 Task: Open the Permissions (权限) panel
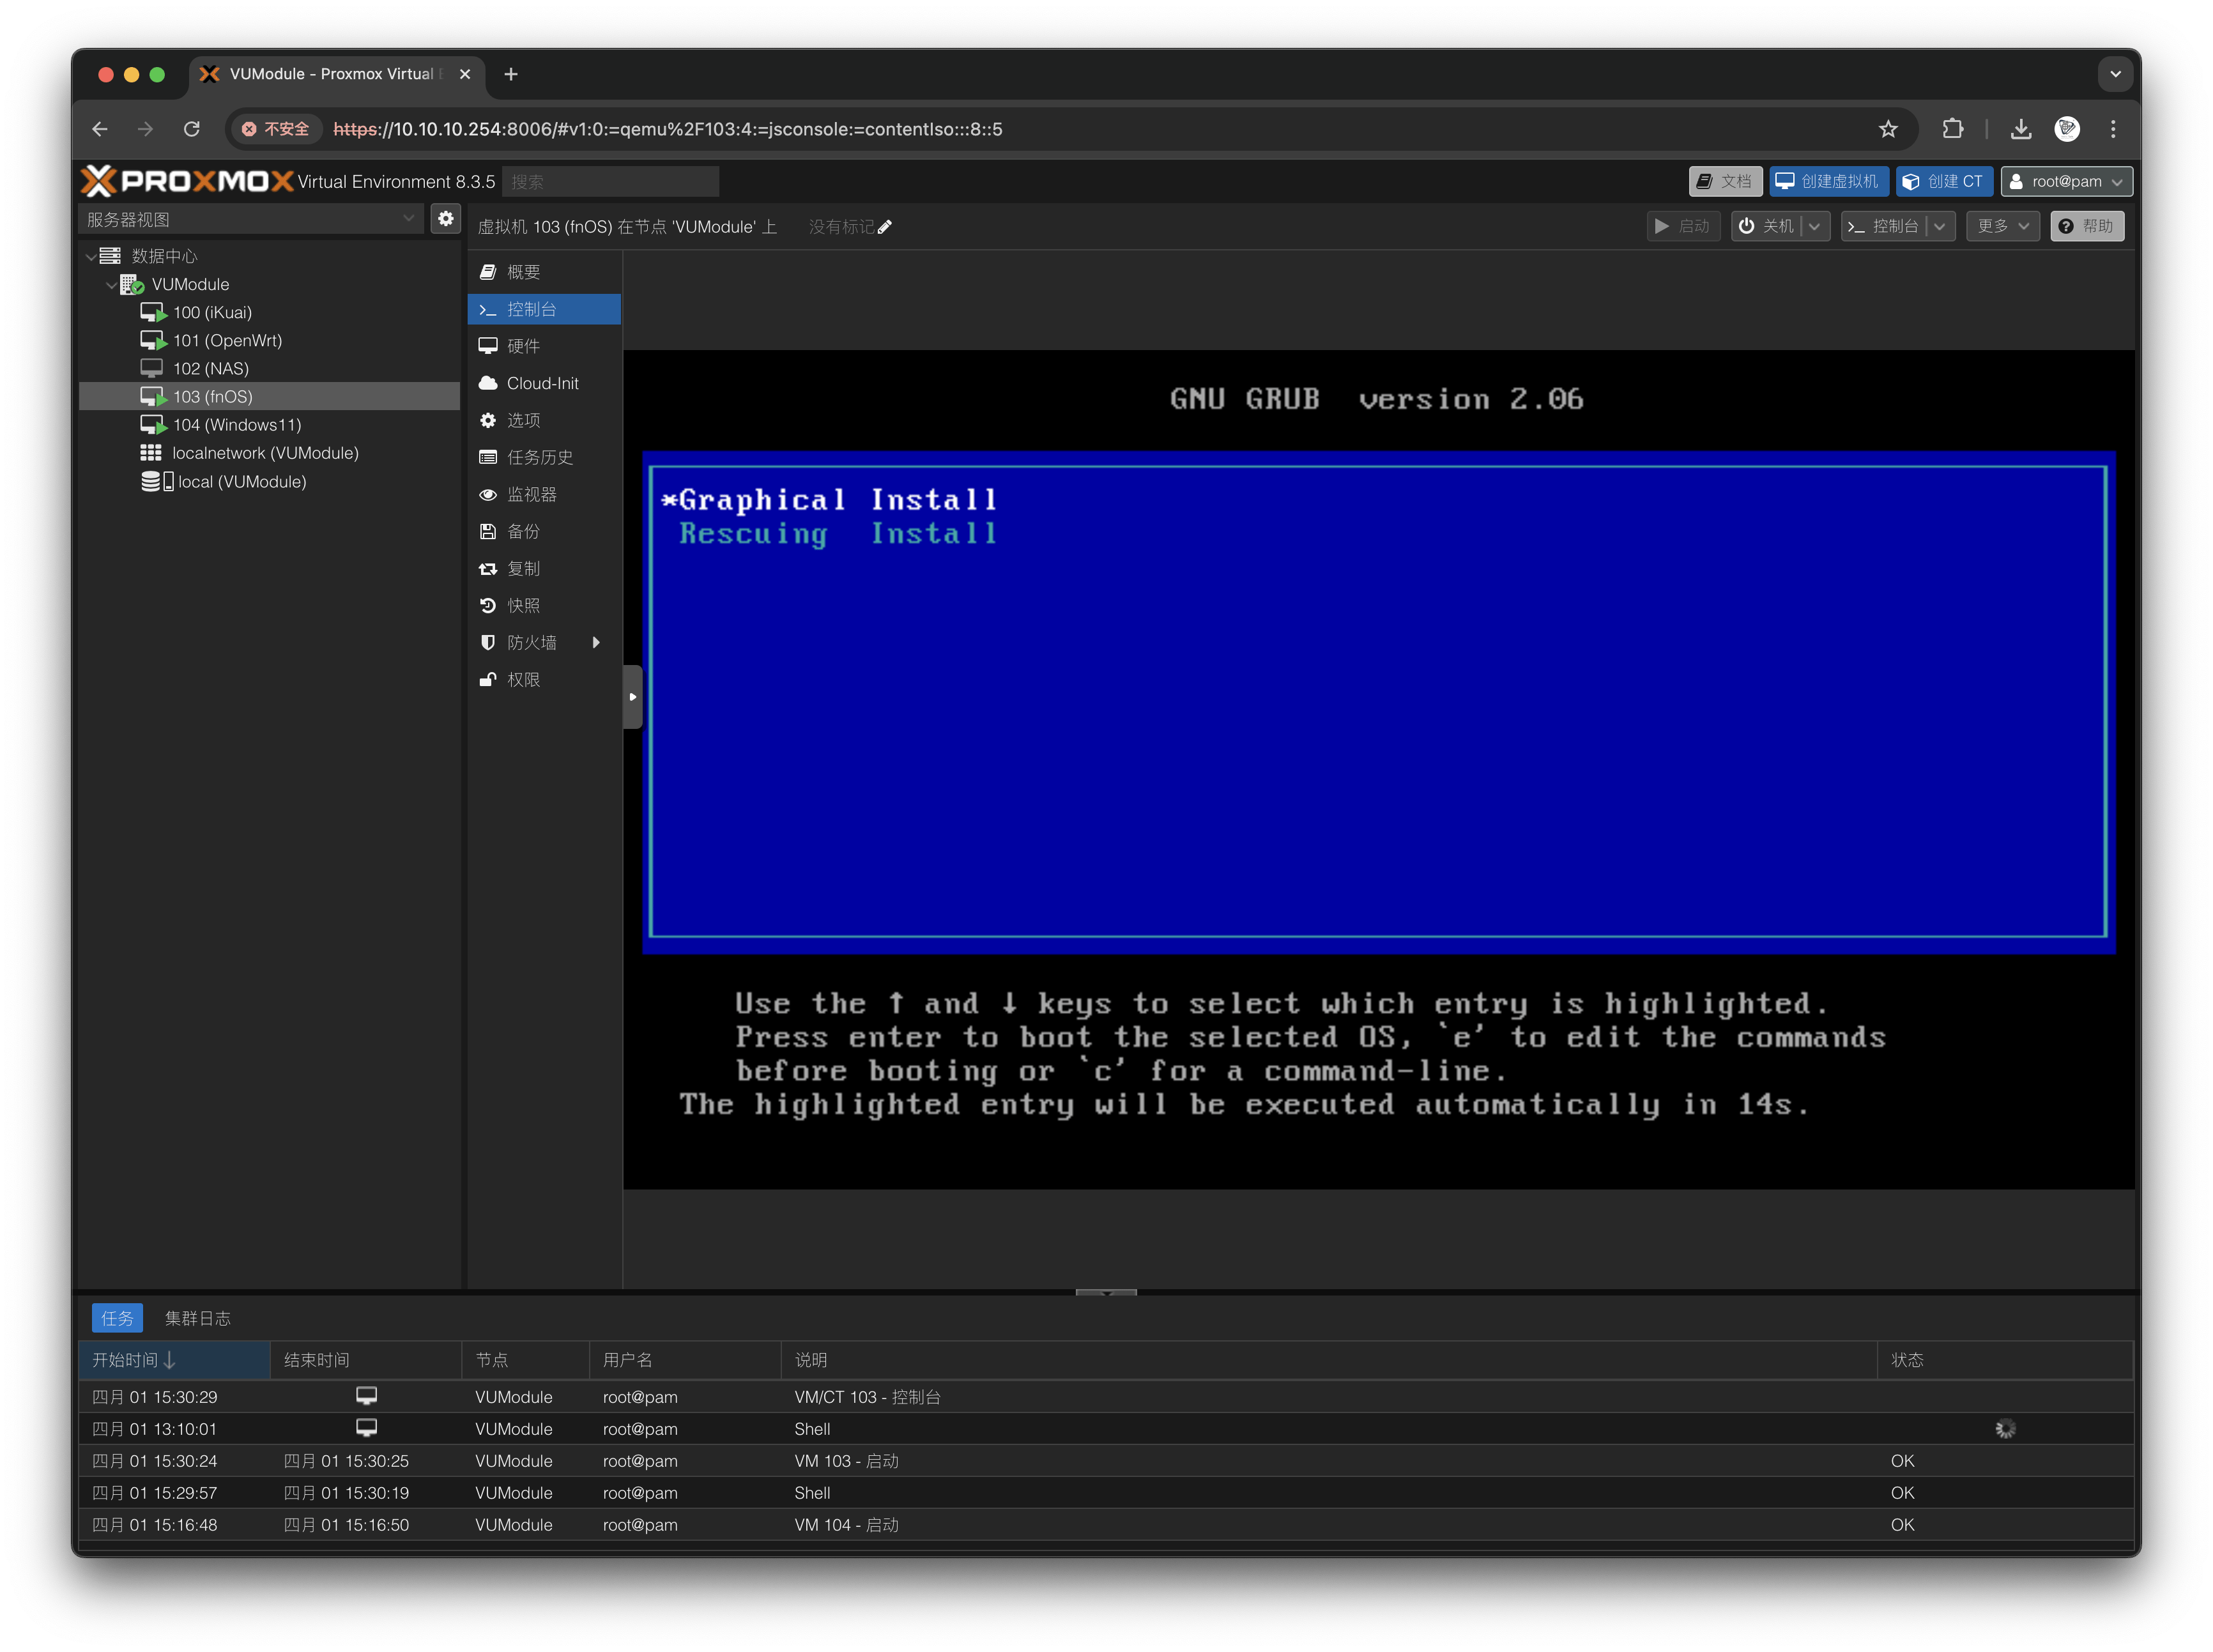(x=523, y=679)
